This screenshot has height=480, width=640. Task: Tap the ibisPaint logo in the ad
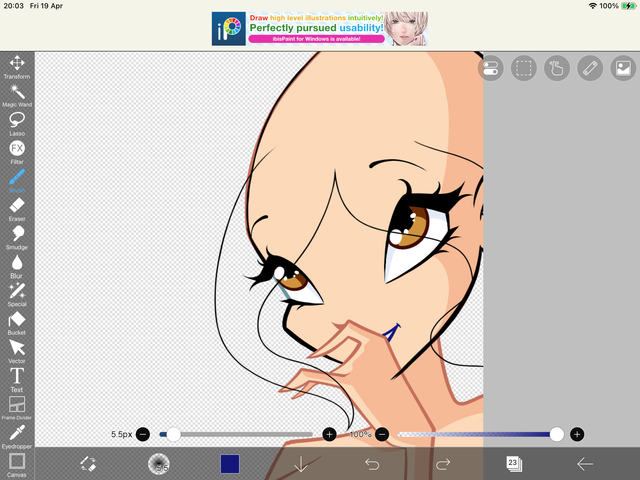(x=229, y=29)
